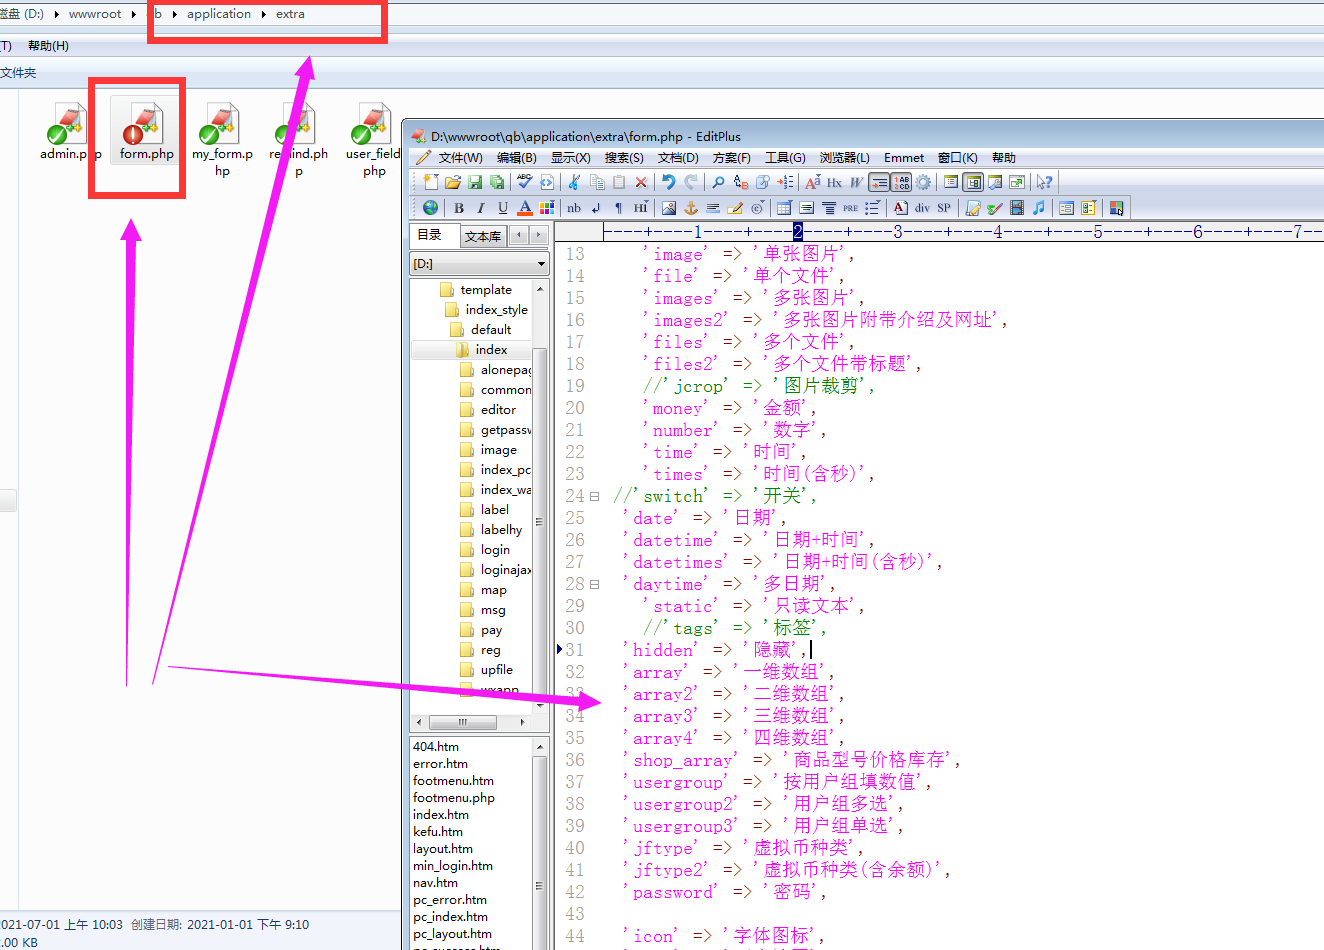
Task: Click the Cut scissors icon
Action: click(574, 182)
